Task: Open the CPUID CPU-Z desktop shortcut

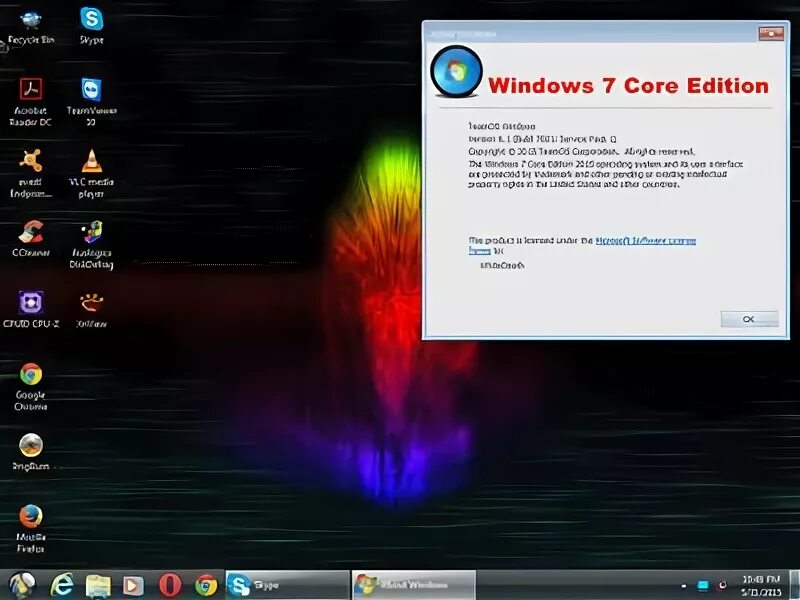Action: pos(31,310)
